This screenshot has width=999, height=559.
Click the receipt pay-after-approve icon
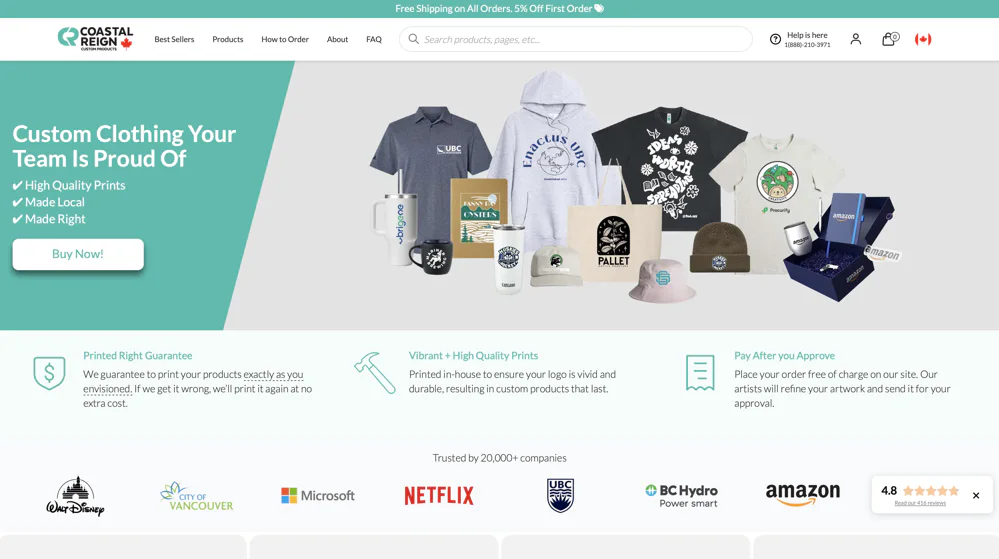700,373
